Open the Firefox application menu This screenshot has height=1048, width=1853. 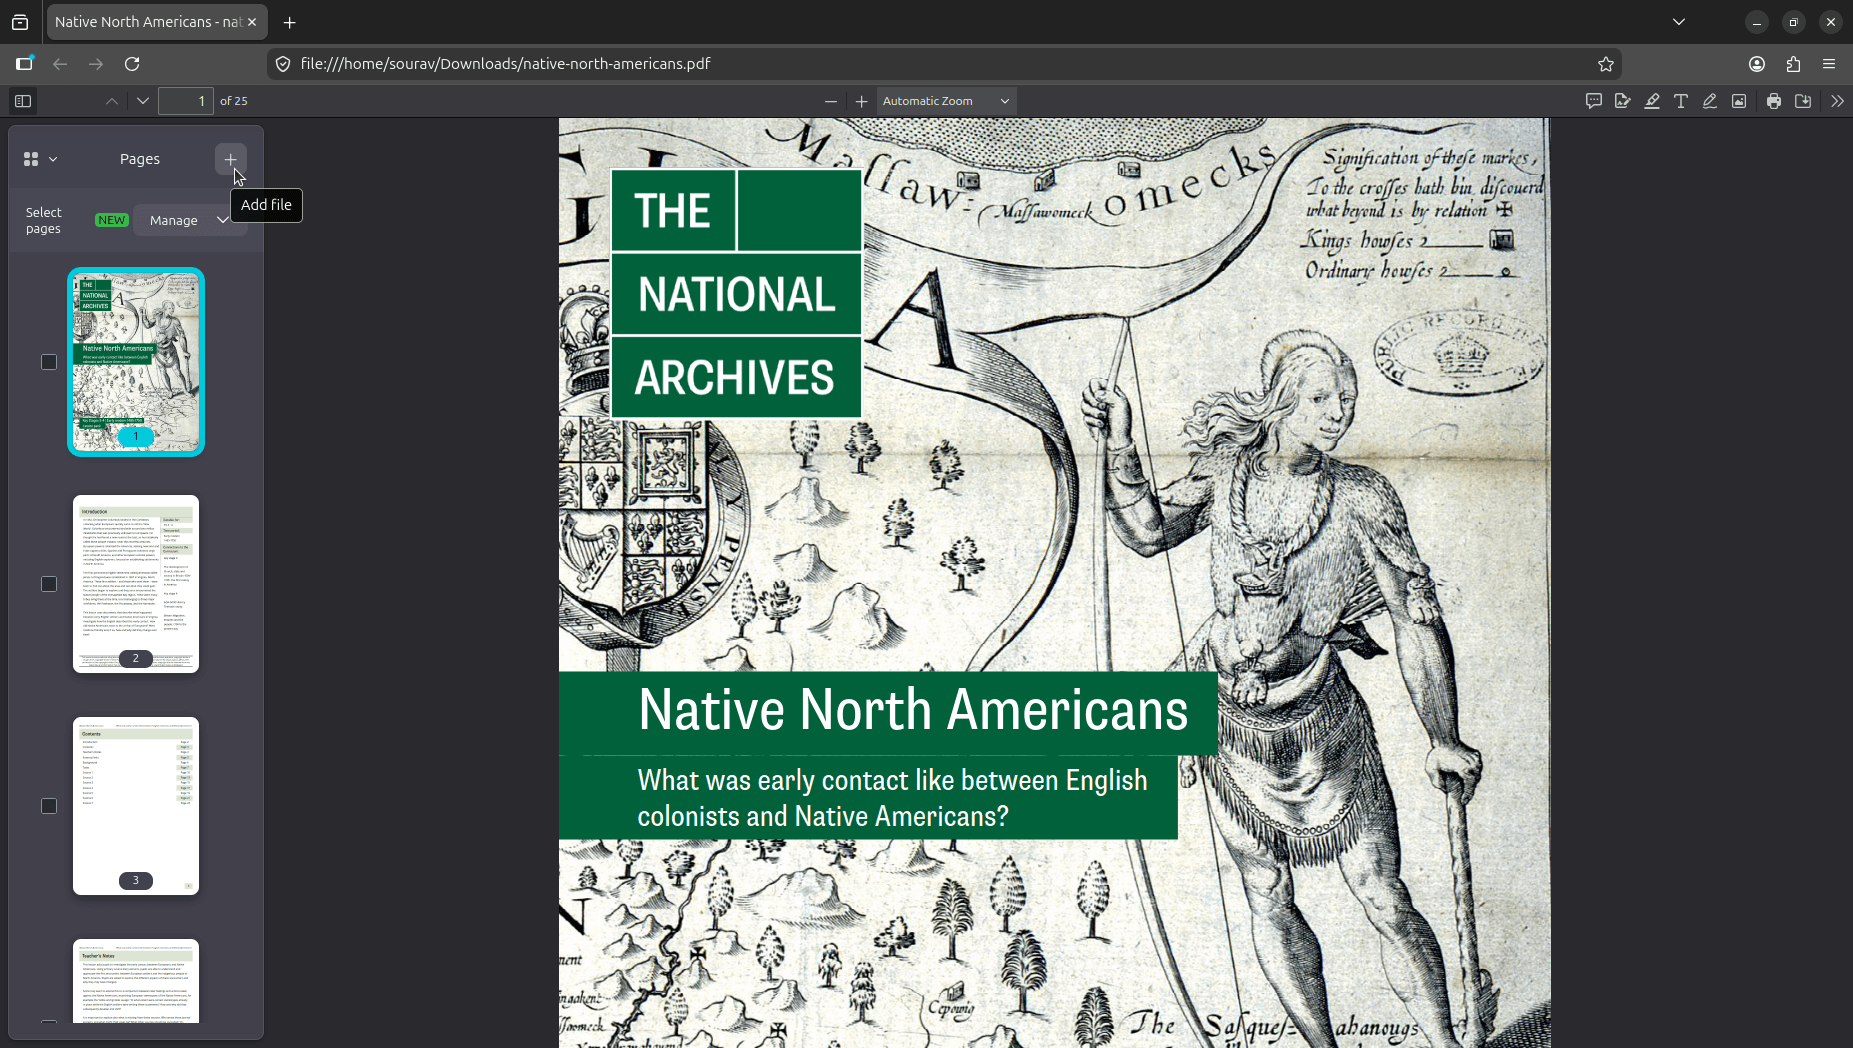click(1829, 64)
